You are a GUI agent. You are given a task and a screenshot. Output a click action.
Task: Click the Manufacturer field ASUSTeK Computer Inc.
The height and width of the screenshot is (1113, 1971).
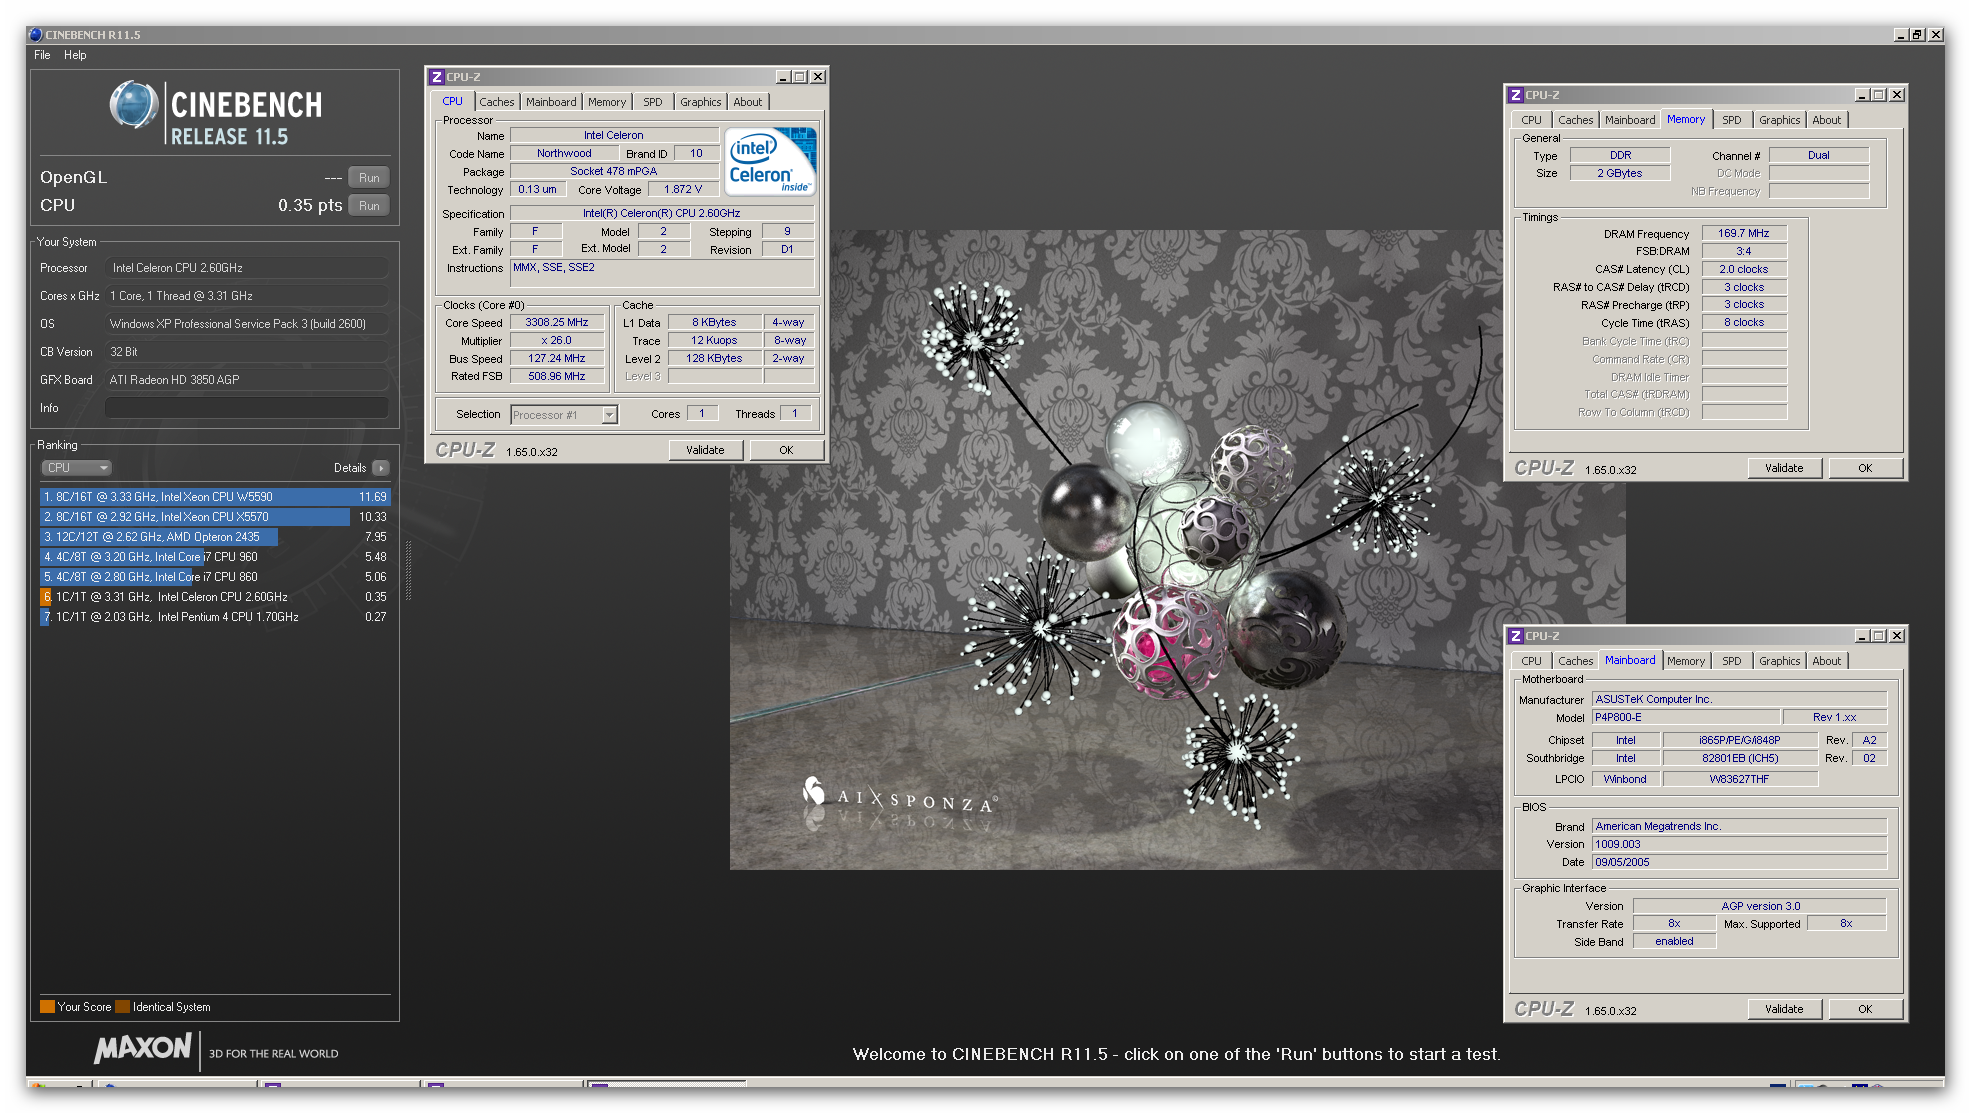1740,700
